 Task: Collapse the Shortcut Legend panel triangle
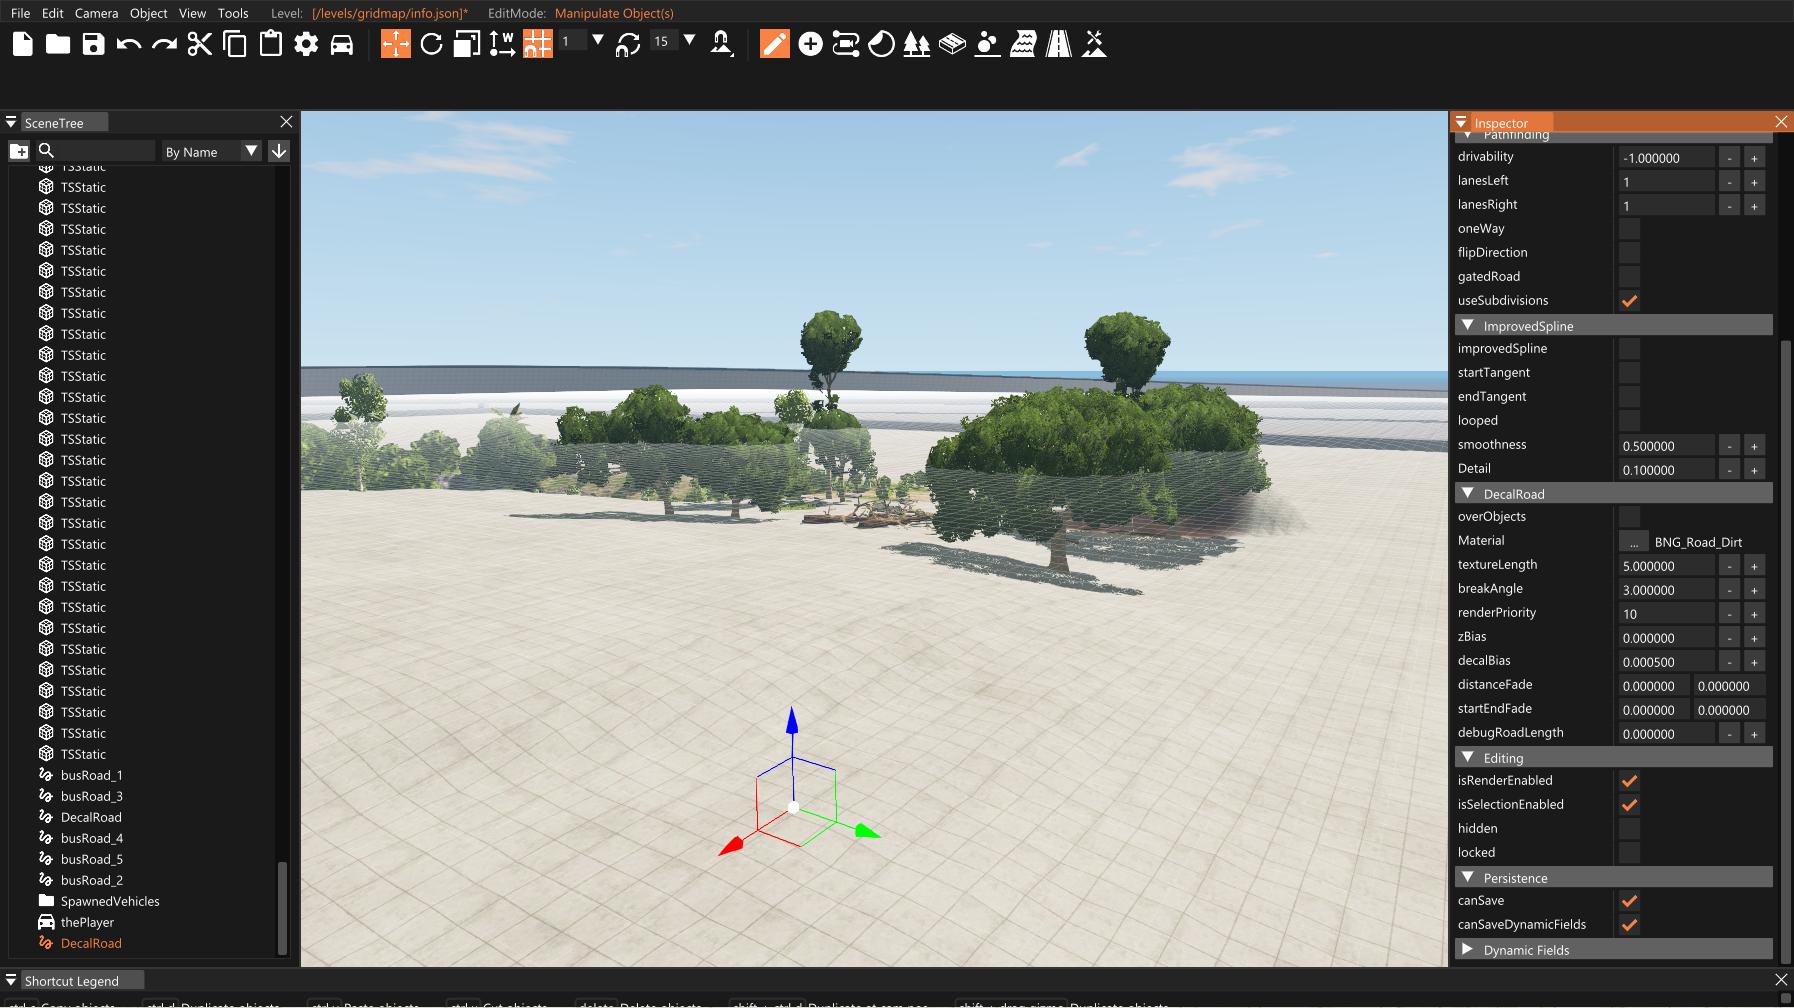click(x=11, y=980)
